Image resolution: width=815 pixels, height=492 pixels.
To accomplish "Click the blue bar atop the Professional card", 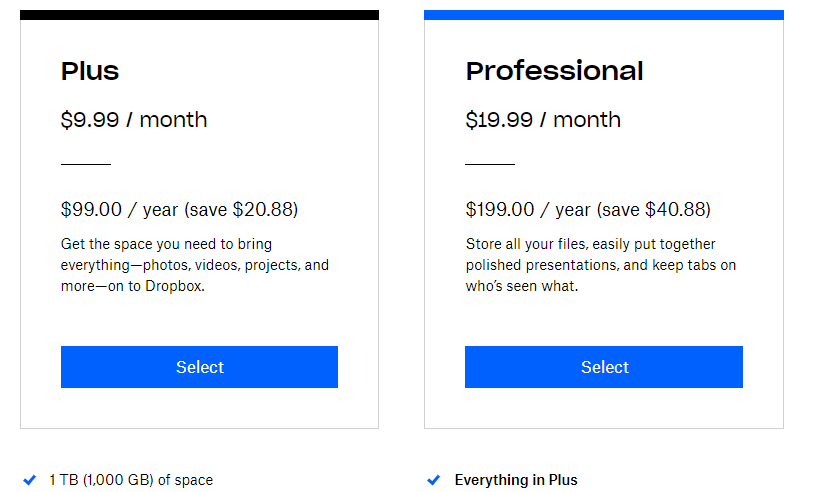I will click(x=604, y=15).
